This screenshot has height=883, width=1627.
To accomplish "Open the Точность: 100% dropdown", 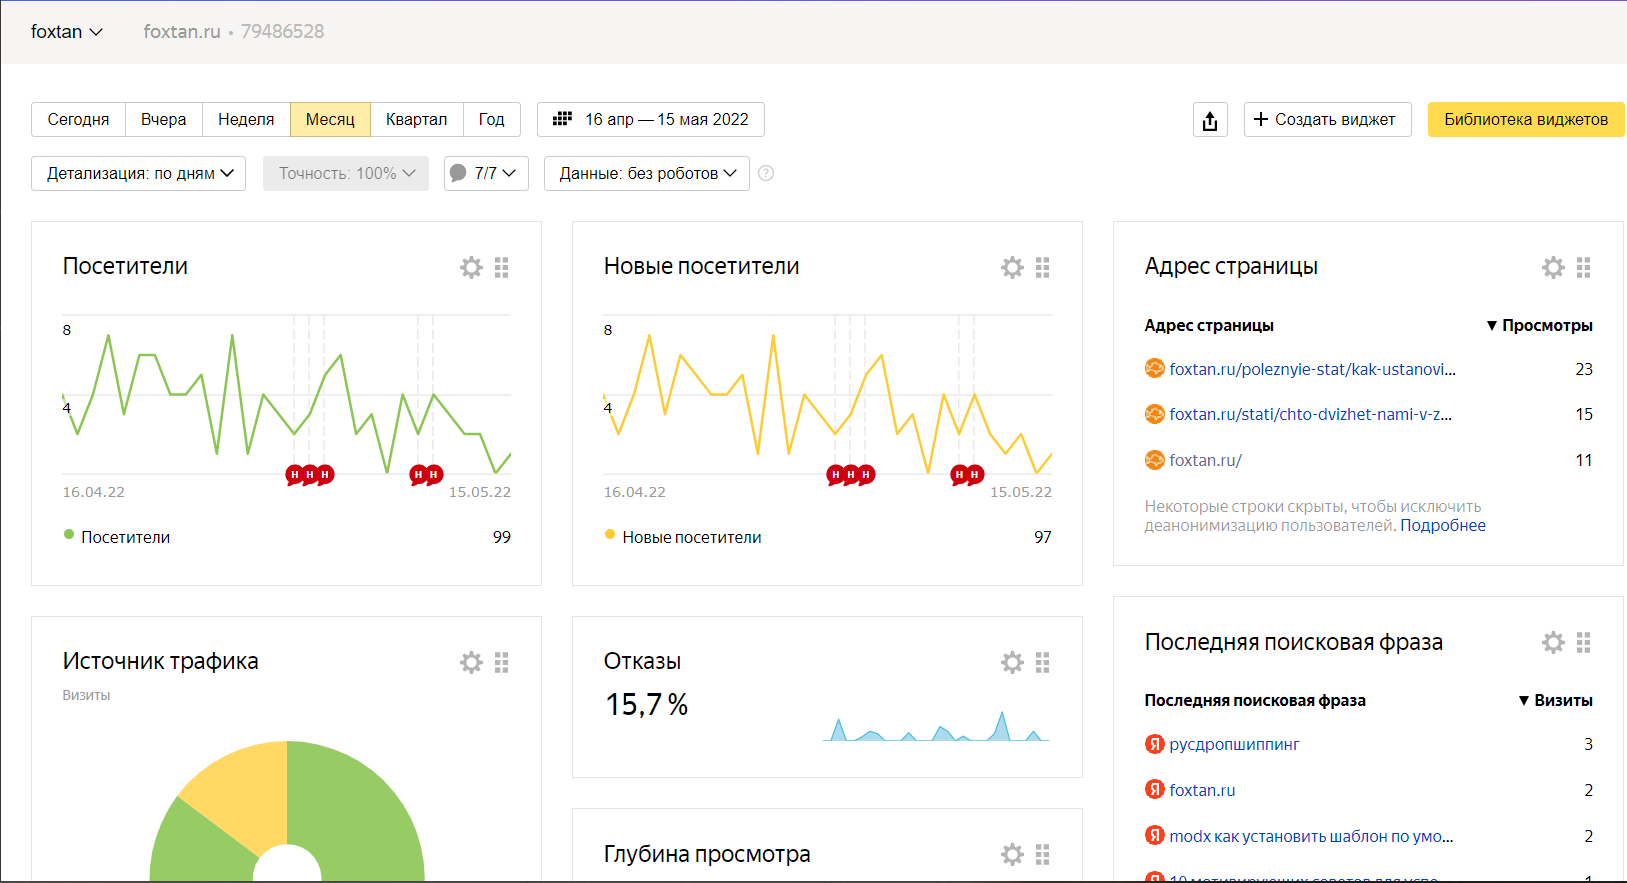I will pyautogui.click(x=346, y=173).
